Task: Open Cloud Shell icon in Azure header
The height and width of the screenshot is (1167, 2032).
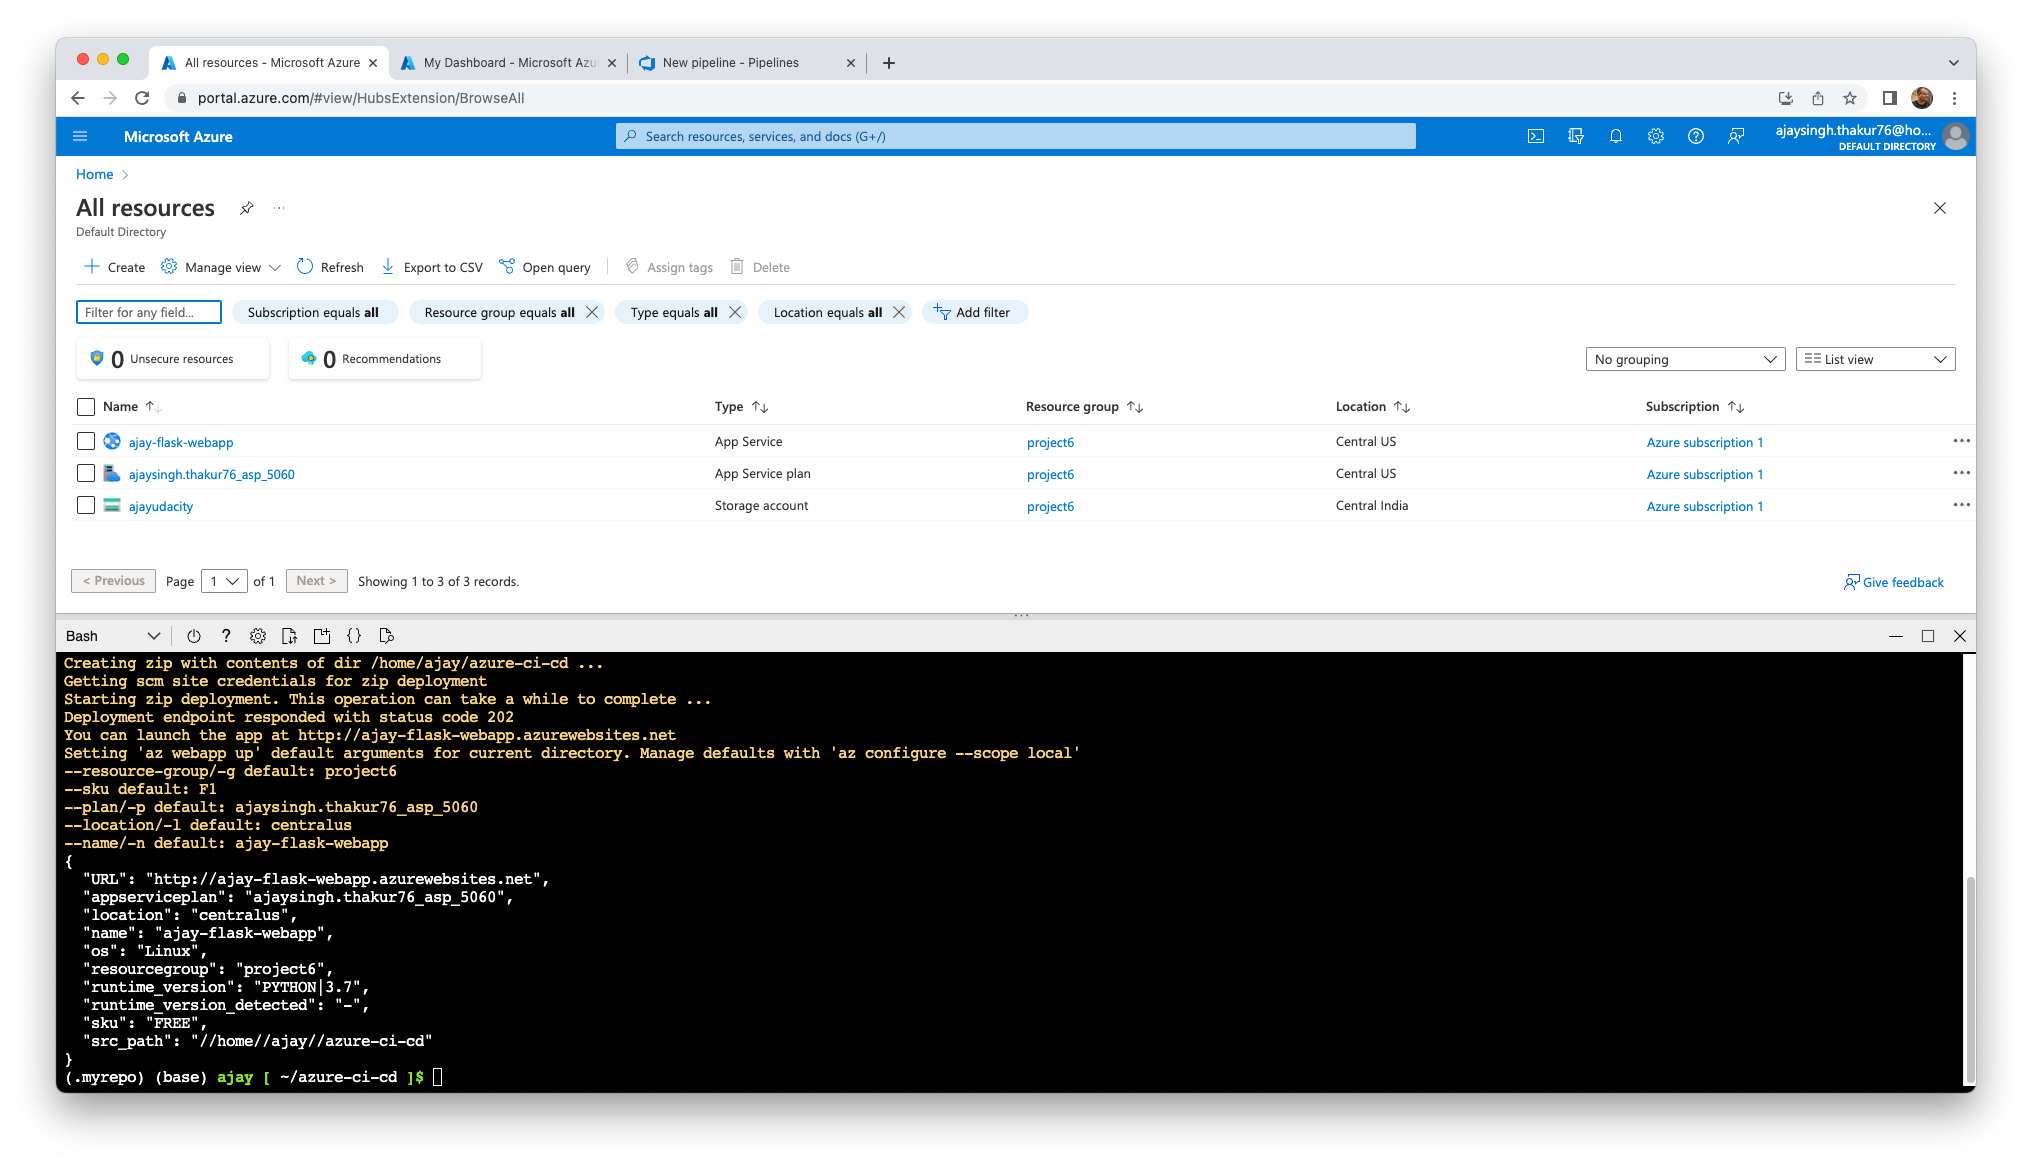Action: click(x=1535, y=137)
